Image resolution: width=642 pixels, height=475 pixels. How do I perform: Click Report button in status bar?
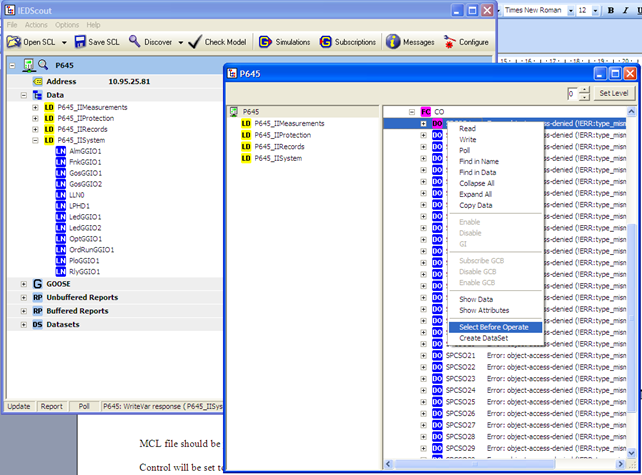52,406
